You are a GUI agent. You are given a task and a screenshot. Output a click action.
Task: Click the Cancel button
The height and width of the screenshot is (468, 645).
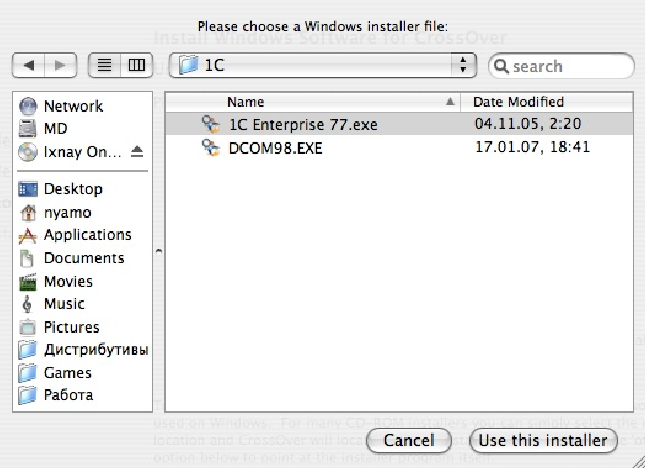tap(408, 440)
